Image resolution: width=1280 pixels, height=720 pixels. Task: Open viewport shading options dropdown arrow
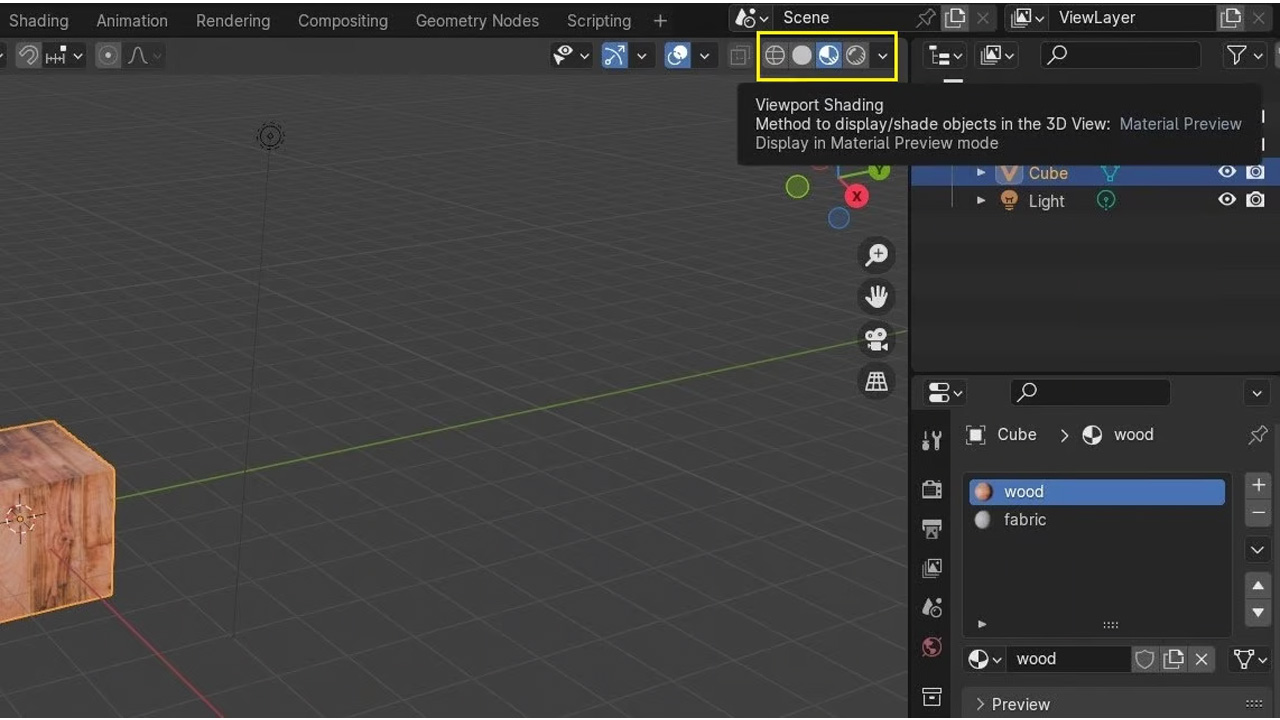tap(883, 56)
